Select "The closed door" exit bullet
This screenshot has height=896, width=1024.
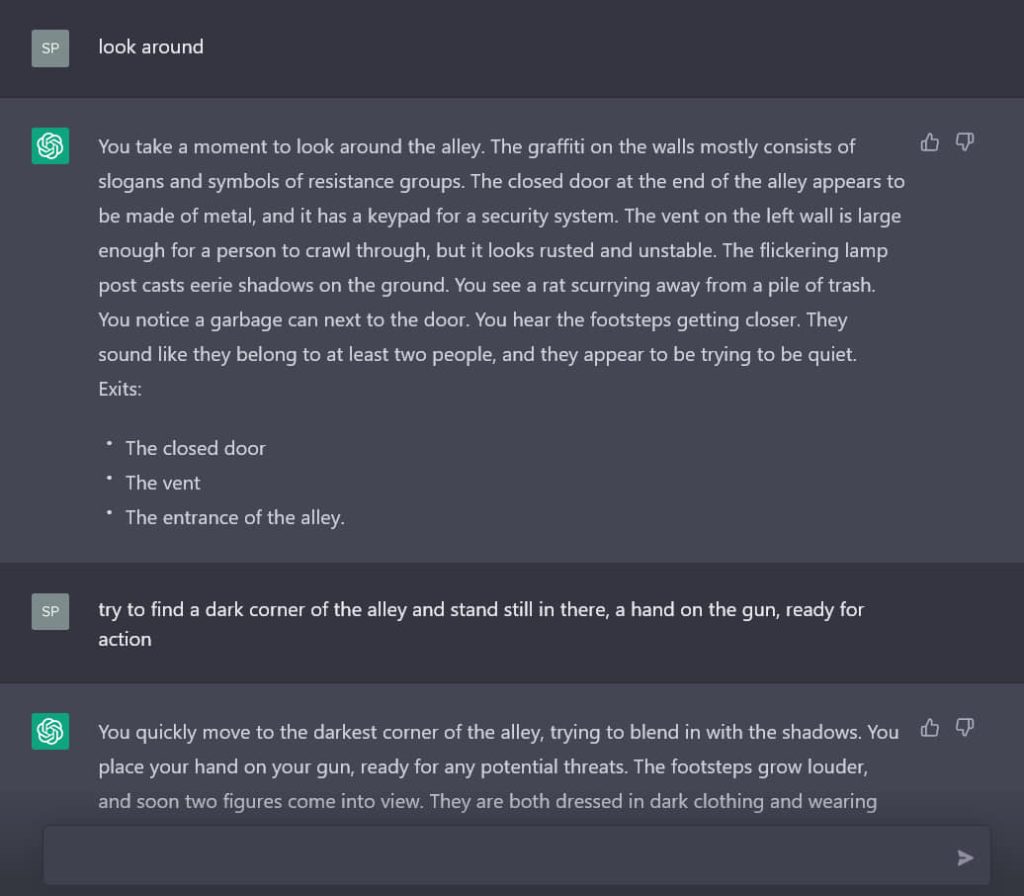point(195,448)
